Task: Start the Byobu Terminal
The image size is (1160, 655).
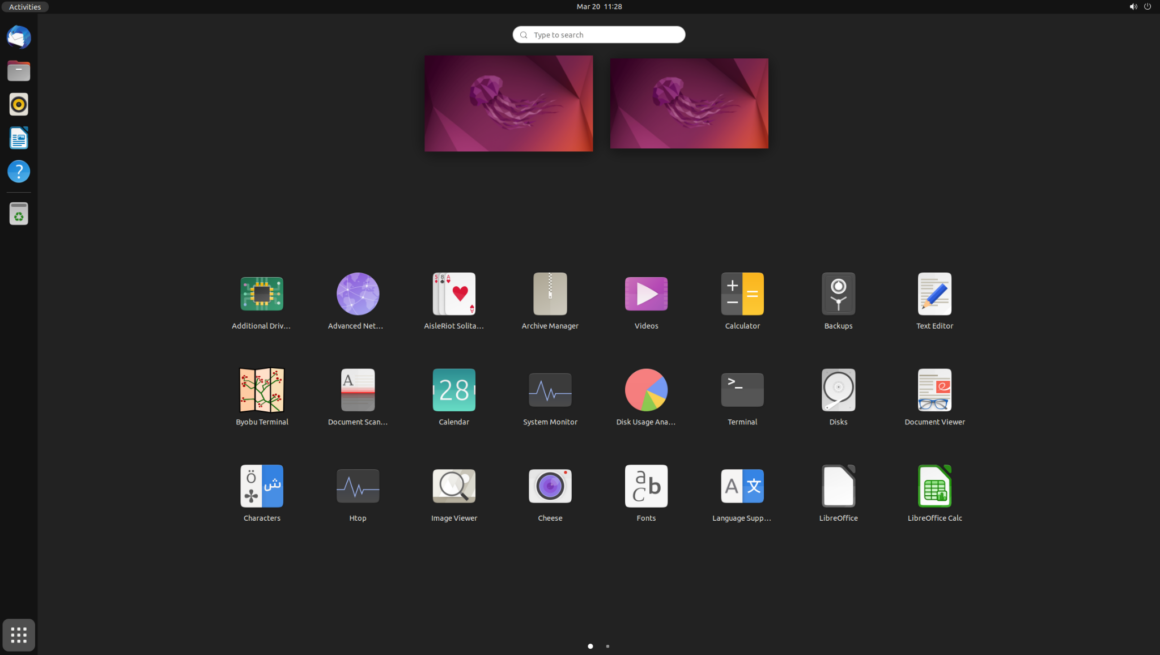Action: point(261,390)
